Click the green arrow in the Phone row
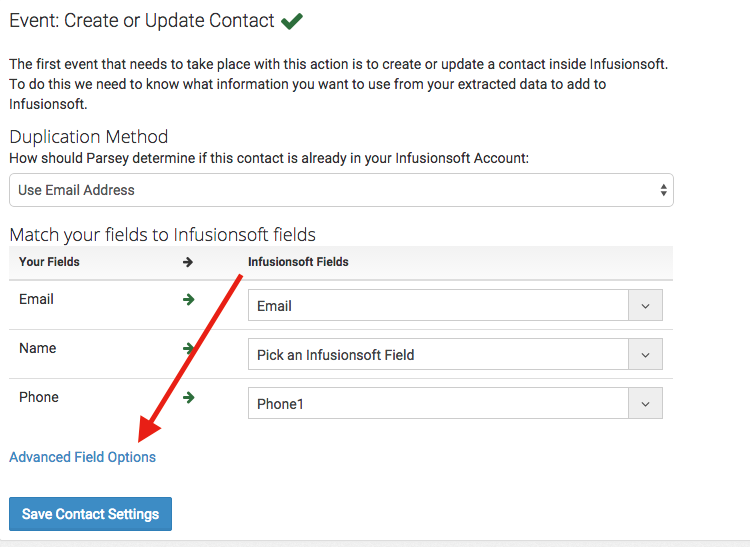 [189, 397]
